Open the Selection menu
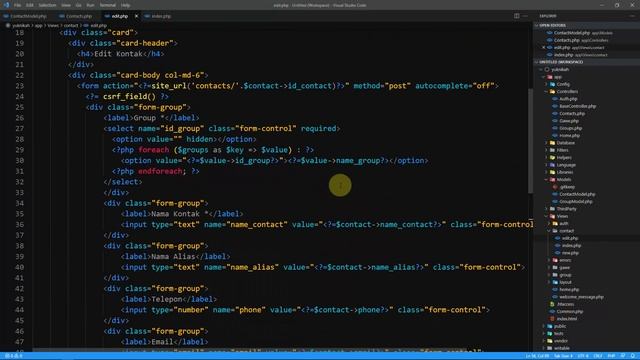640x360 pixels. point(47,5)
